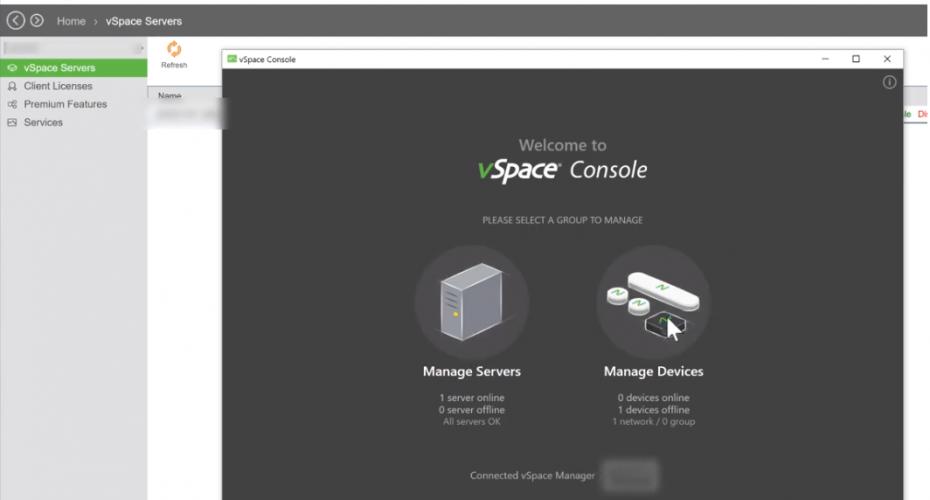Close the vSpace Console window
The image size is (930, 500).
[887, 59]
